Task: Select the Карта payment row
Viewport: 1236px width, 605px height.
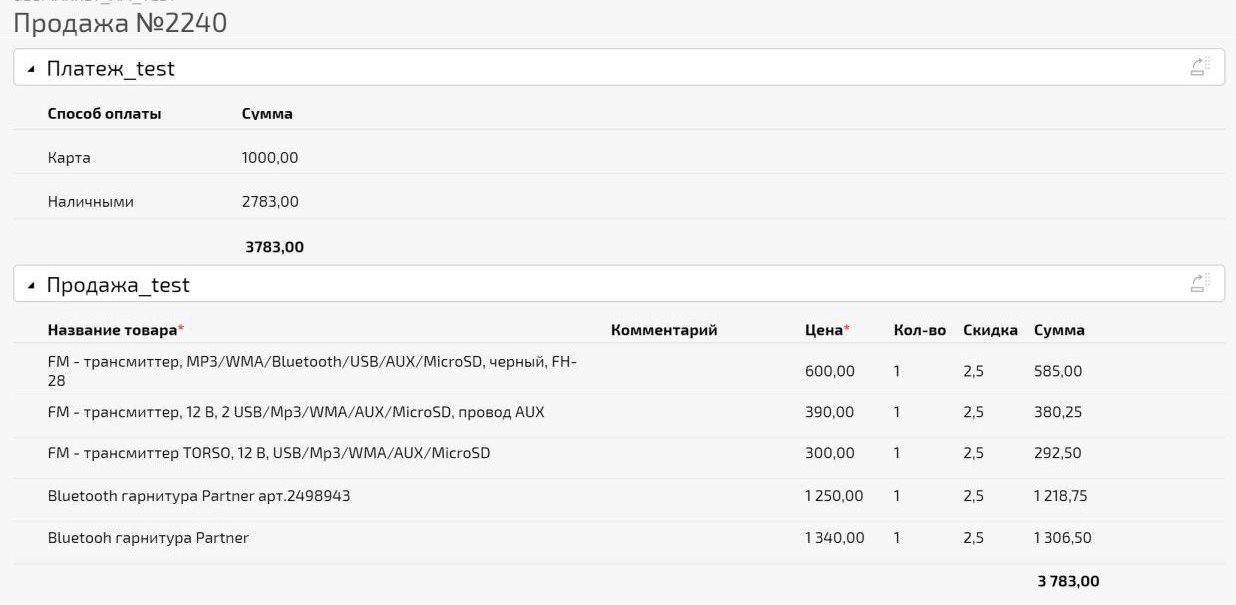Action: pos(69,158)
